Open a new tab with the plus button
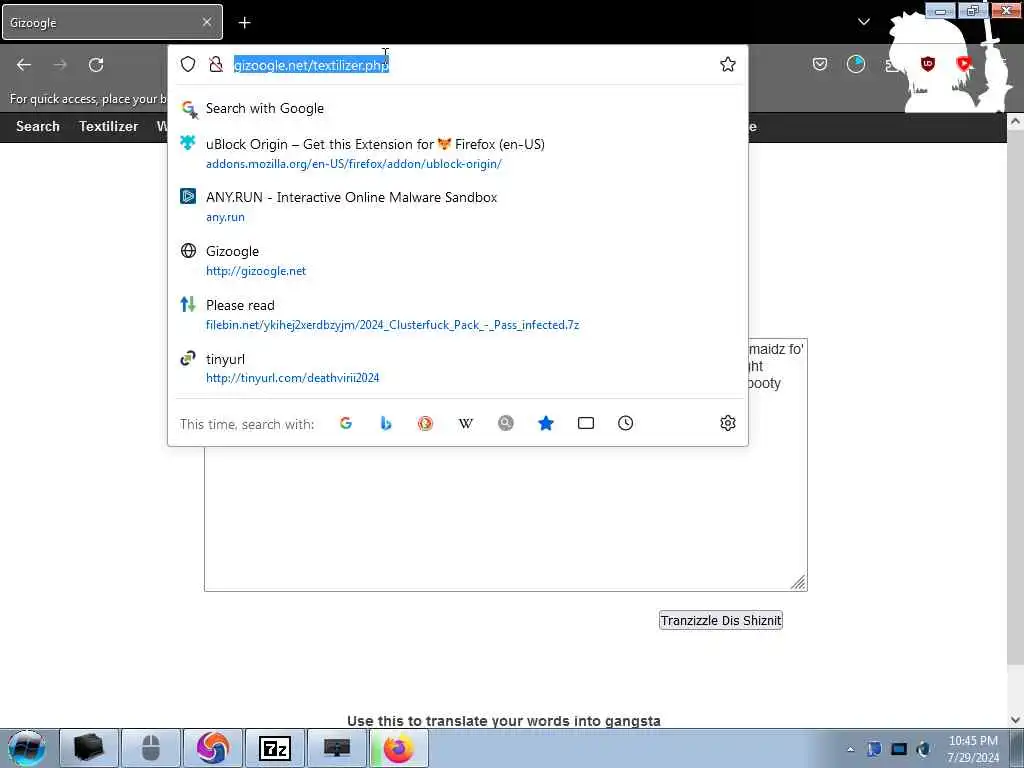 pos(244,23)
